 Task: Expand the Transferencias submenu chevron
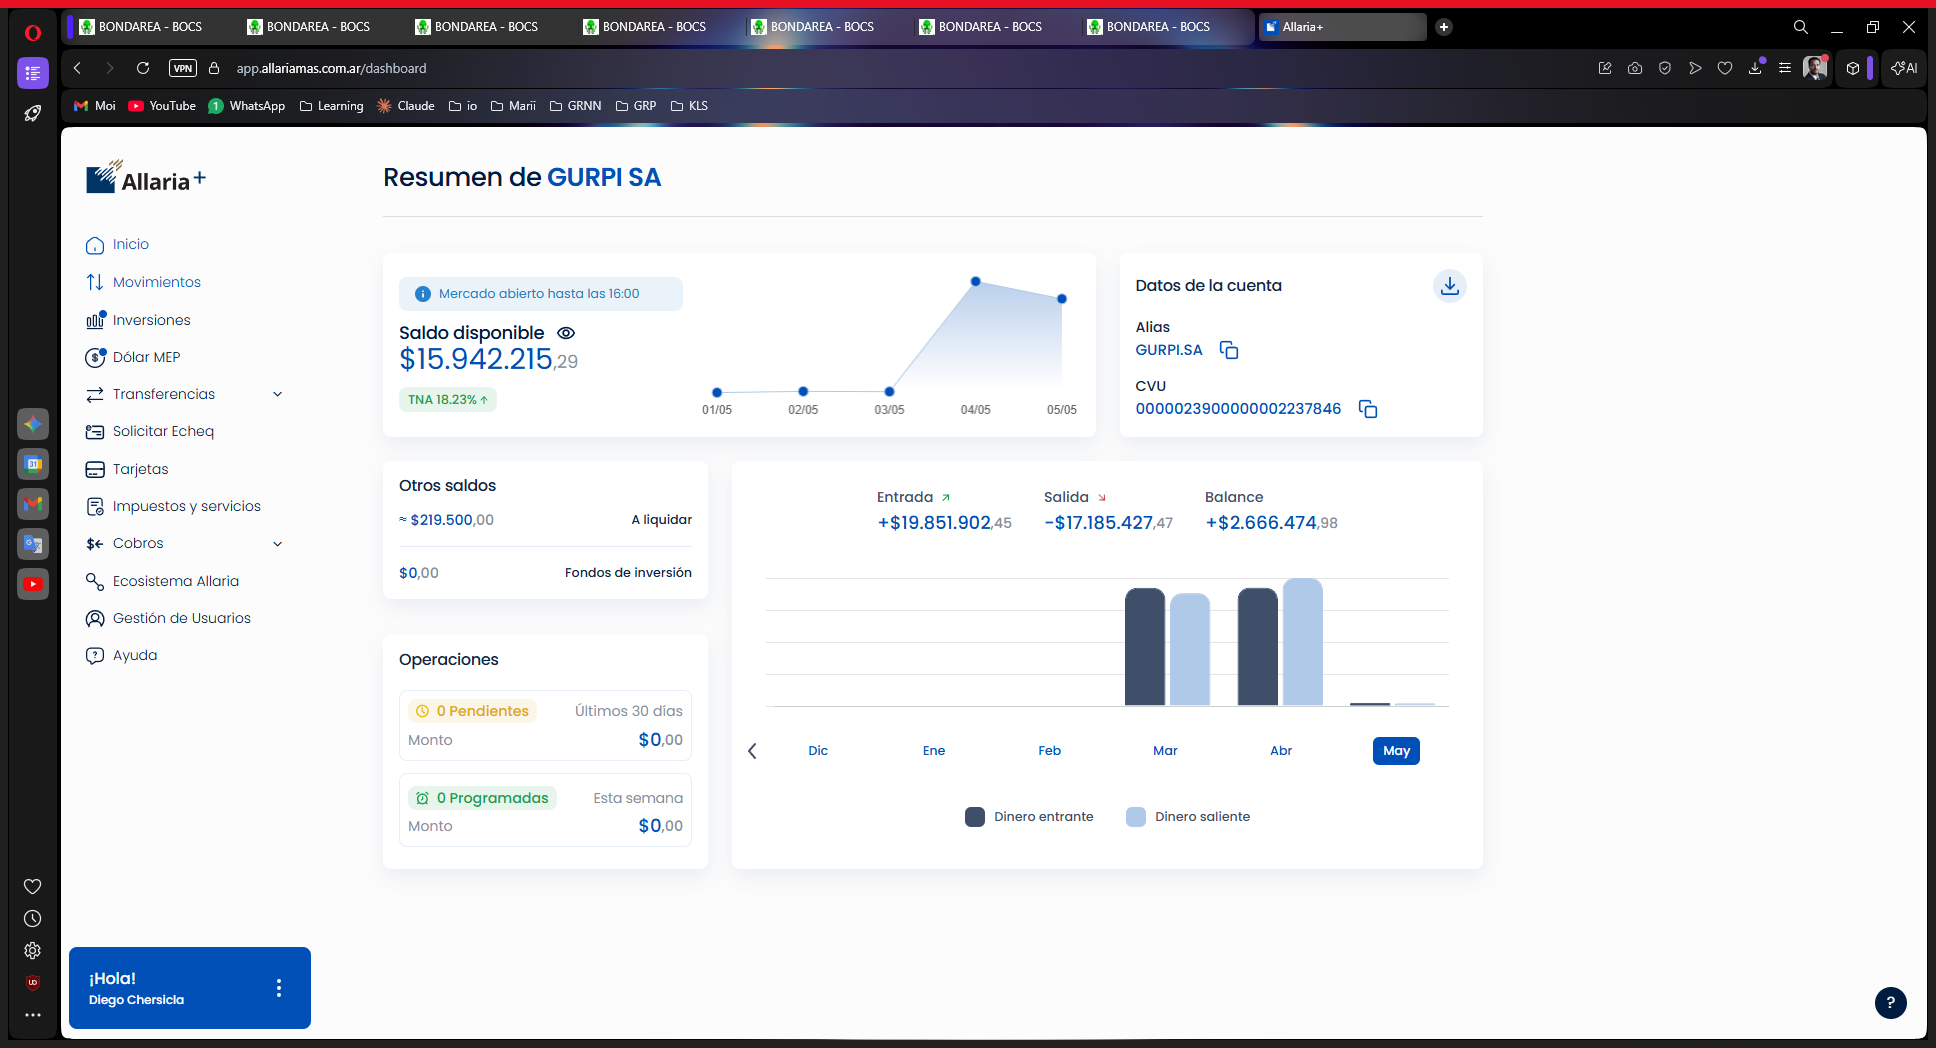point(278,394)
